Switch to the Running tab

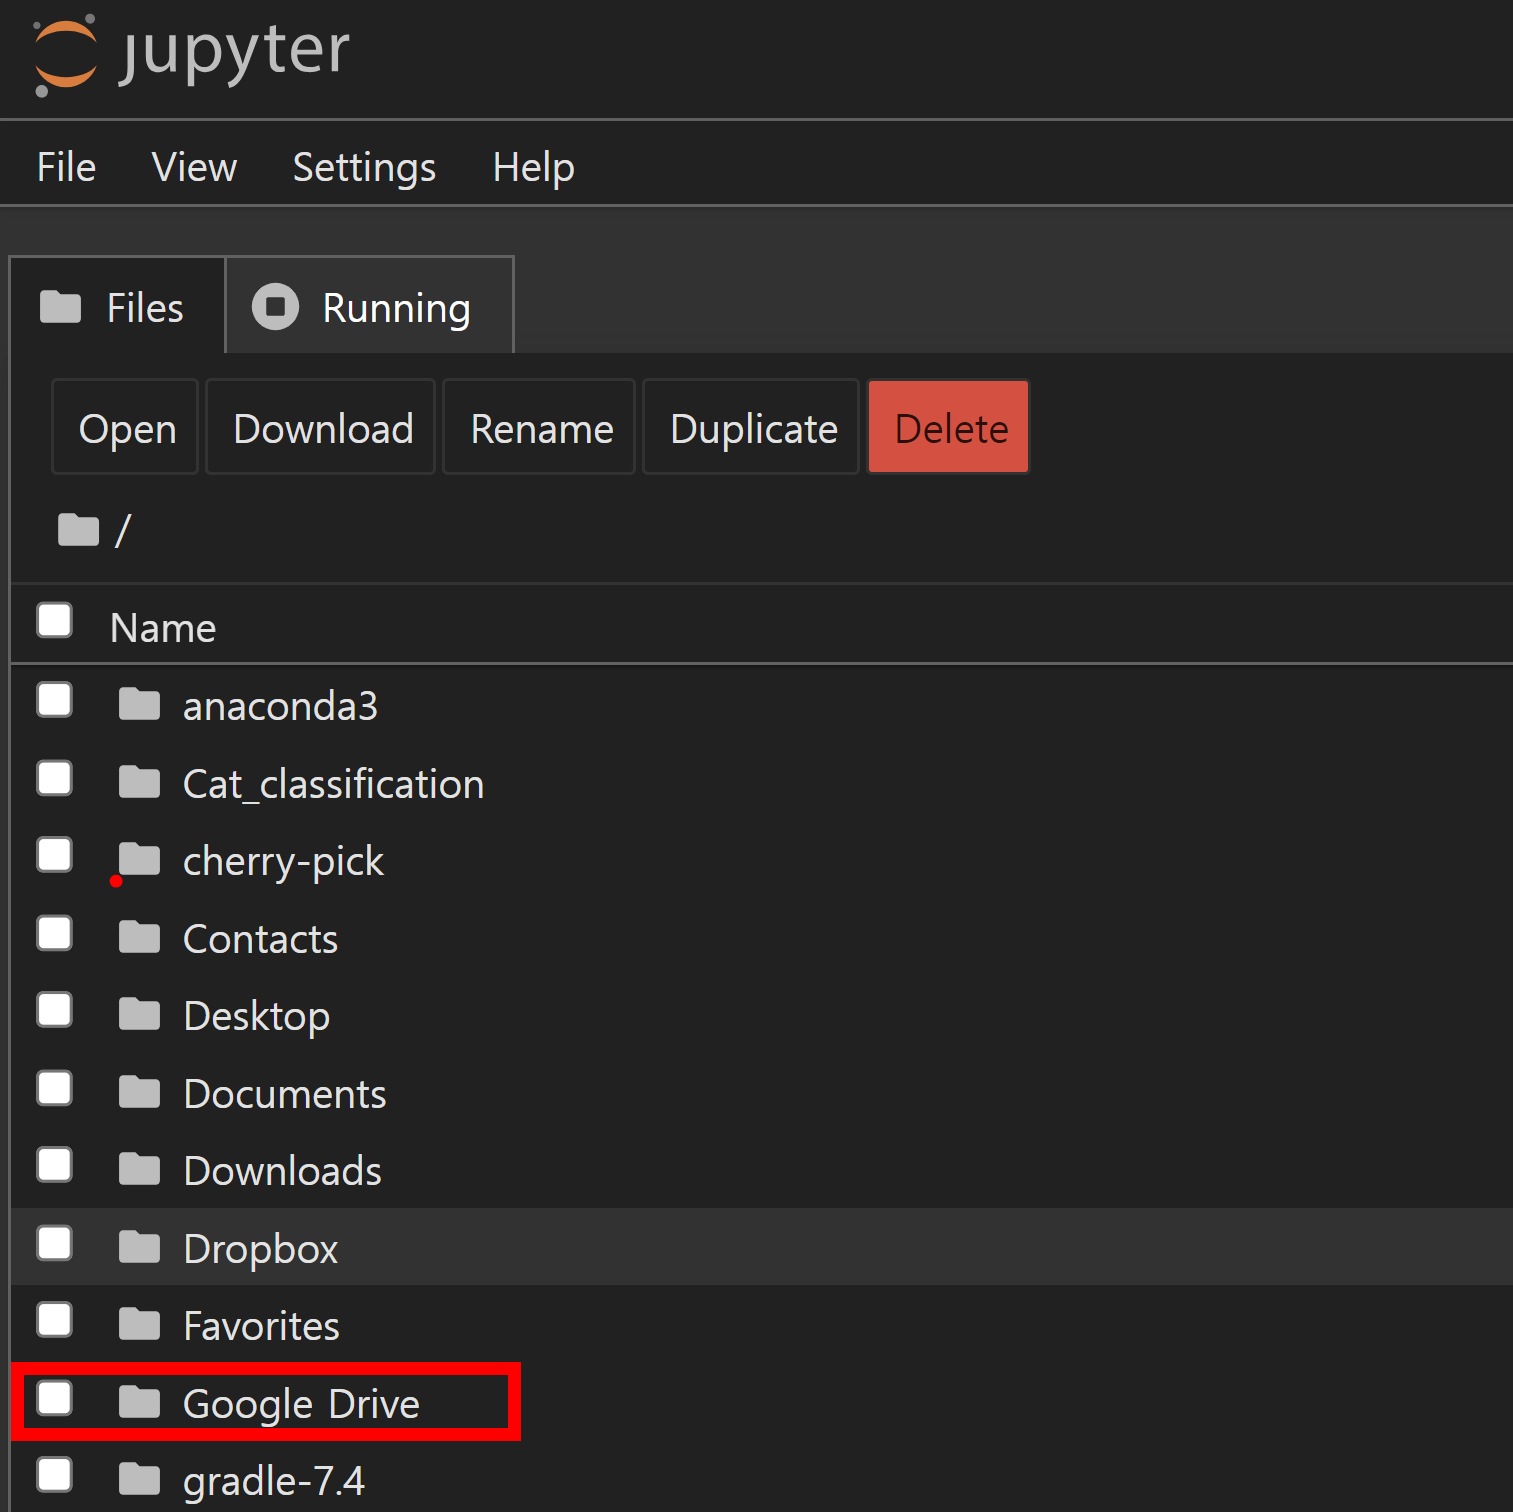click(x=370, y=306)
